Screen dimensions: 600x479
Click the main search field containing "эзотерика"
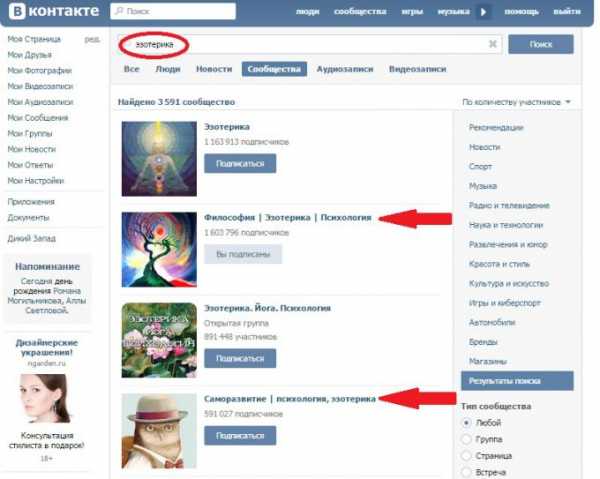[x=309, y=44]
